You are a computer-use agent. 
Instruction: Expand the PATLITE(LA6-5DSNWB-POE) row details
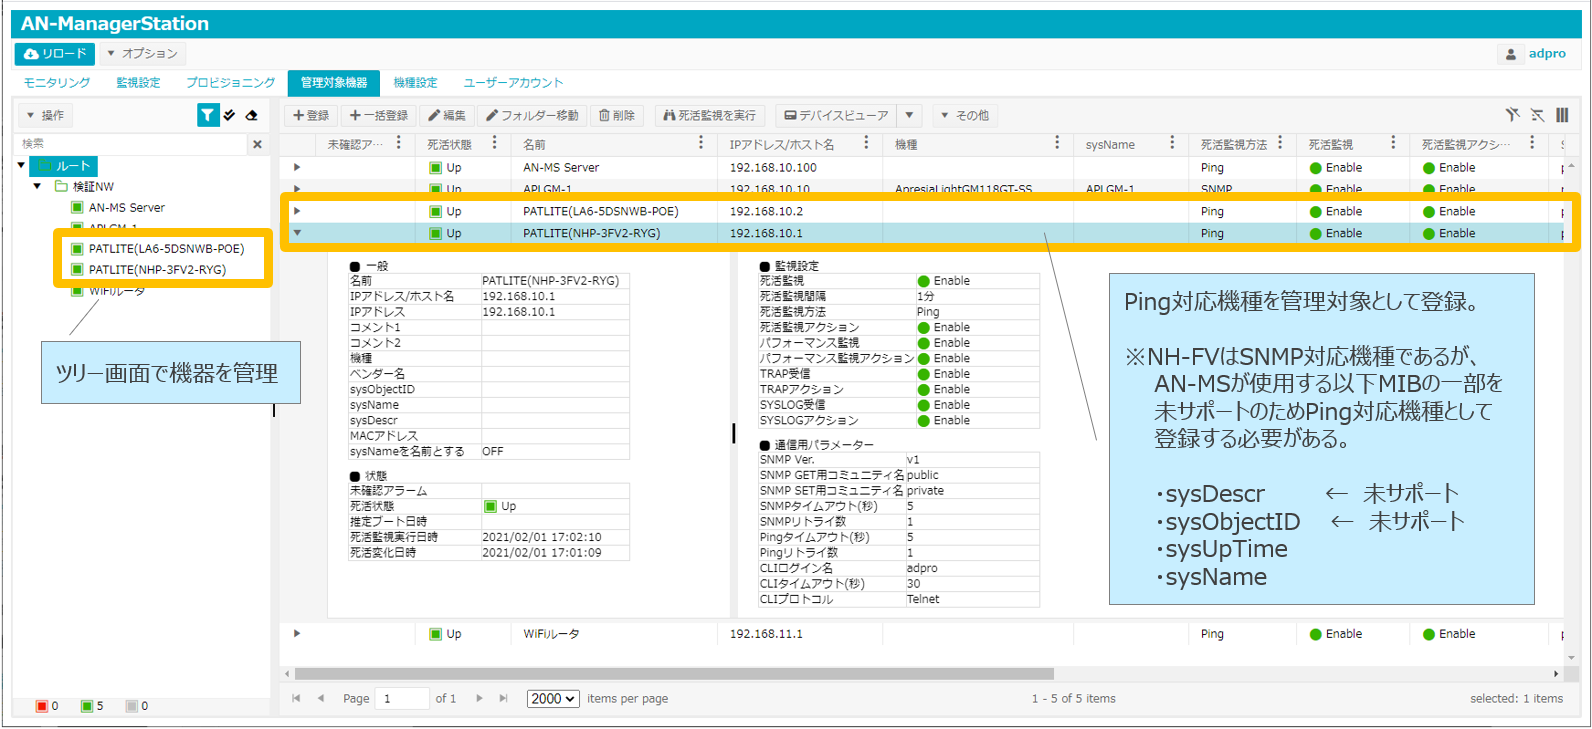pos(297,212)
